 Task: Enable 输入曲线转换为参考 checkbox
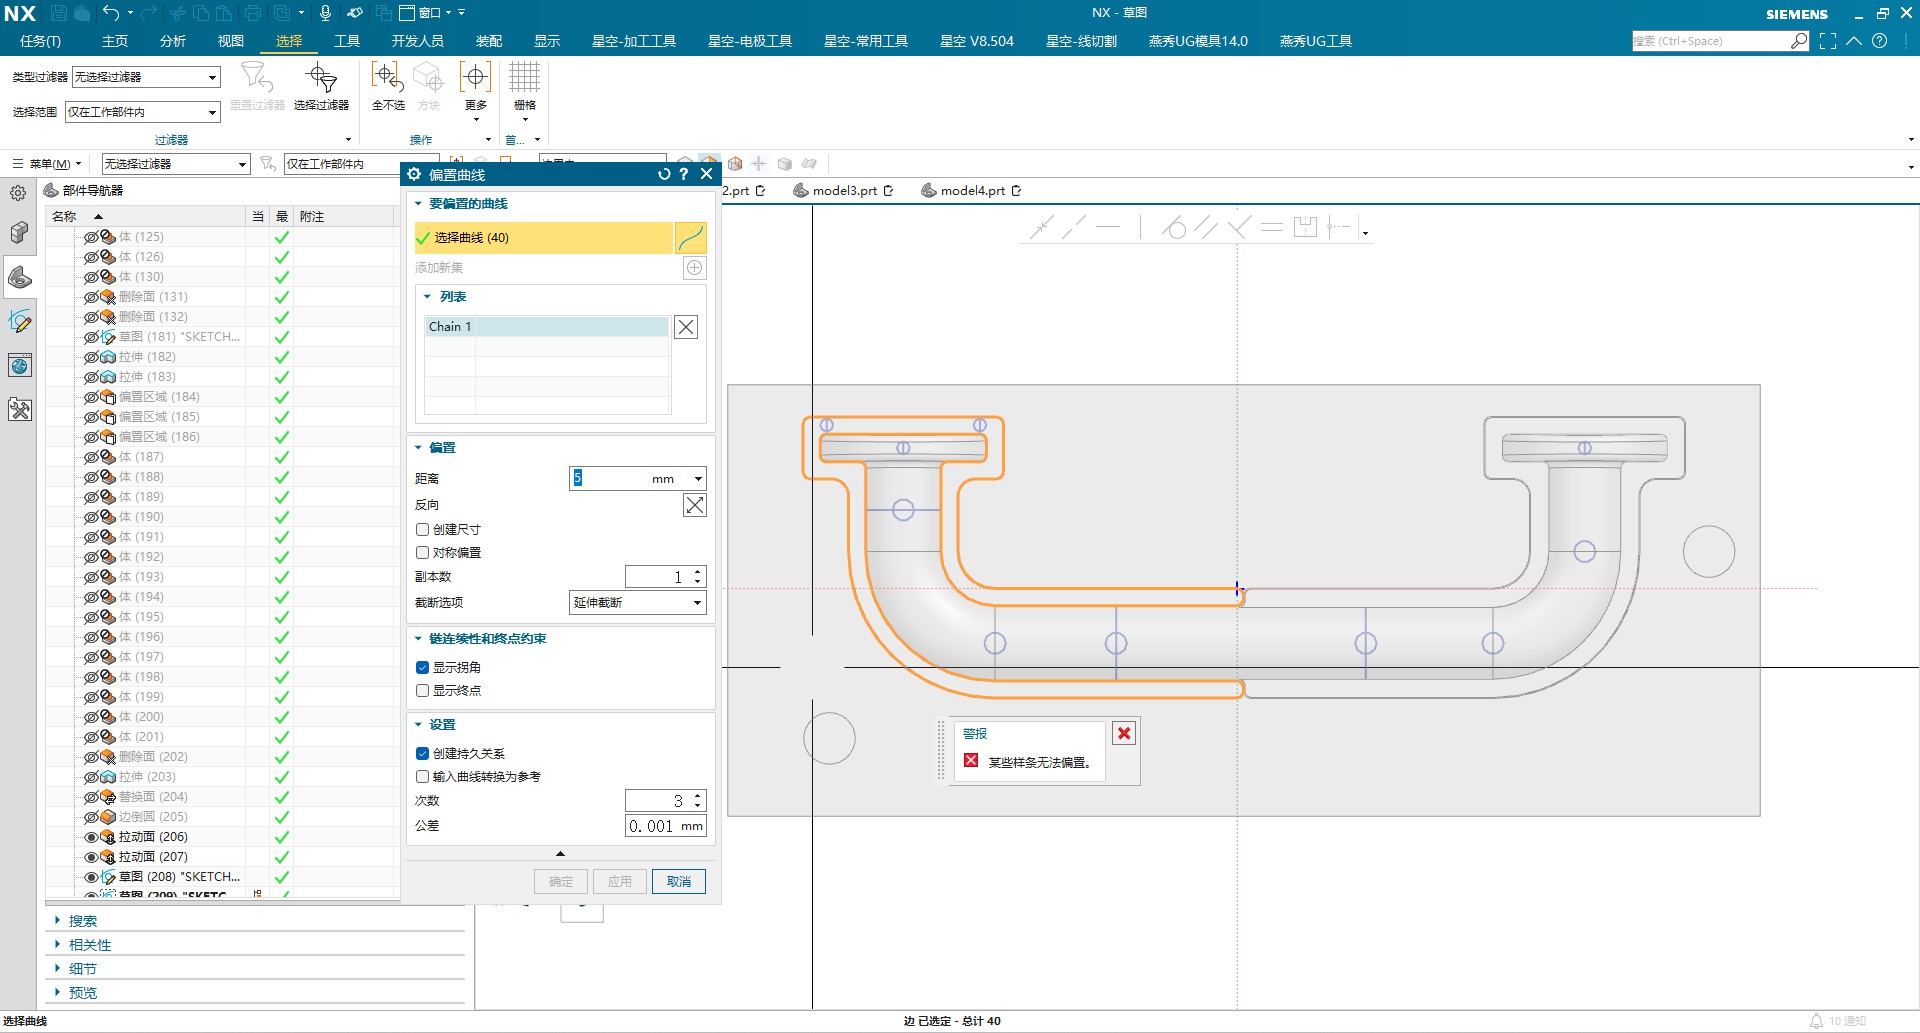(422, 776)
